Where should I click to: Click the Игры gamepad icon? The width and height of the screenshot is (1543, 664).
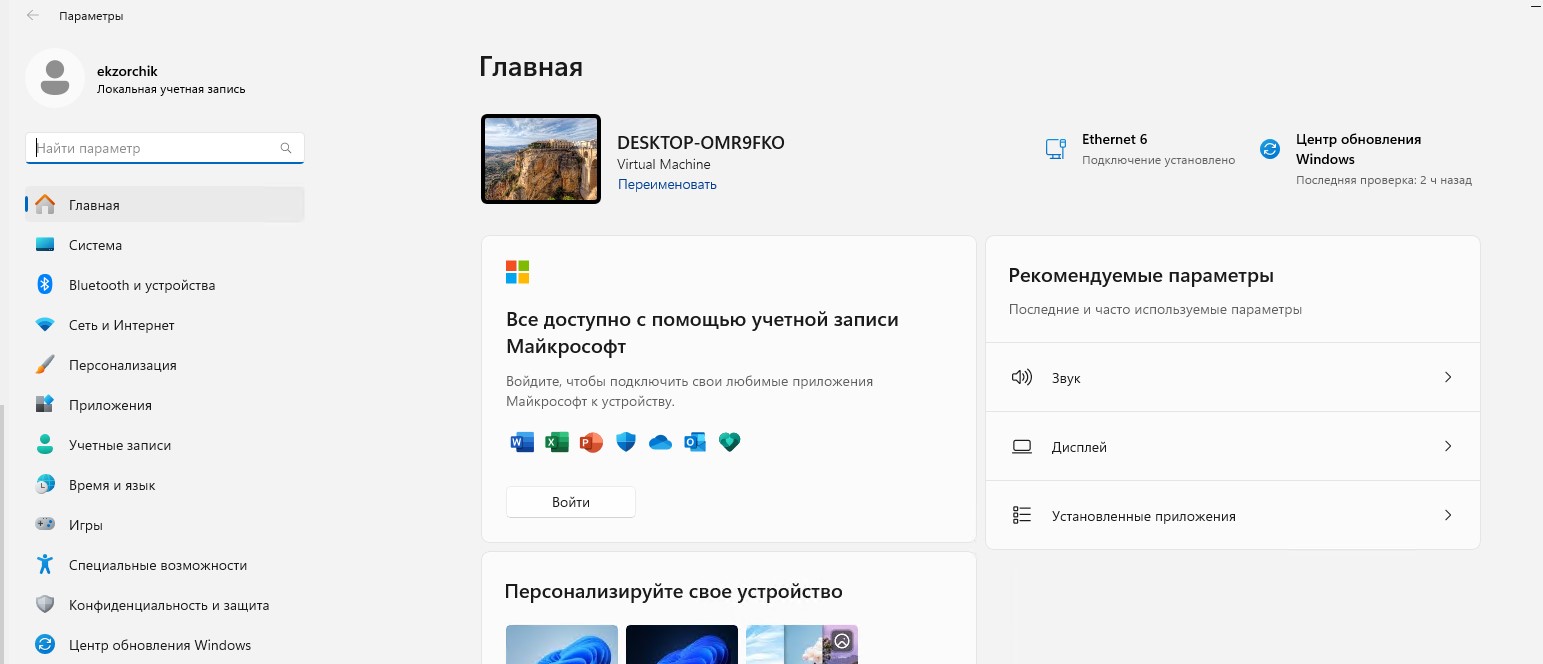[44, 525]
